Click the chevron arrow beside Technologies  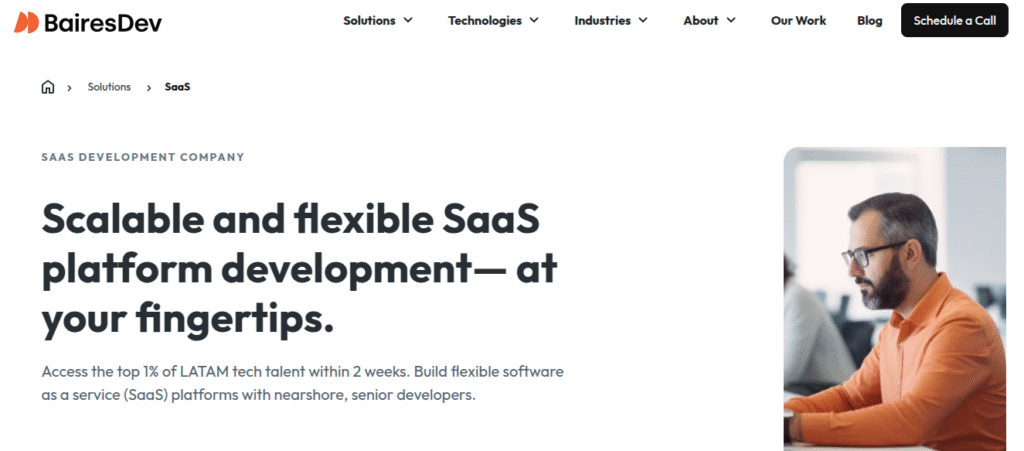tap(534, 20)
